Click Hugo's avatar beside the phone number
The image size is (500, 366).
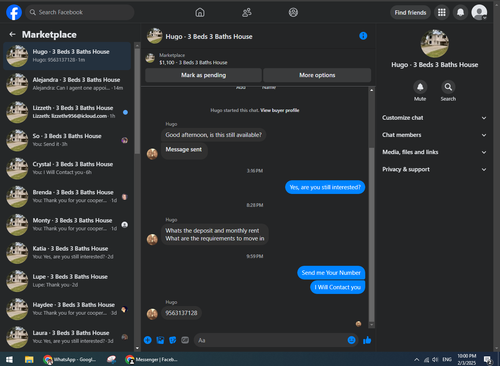click(x=152, y=314)
